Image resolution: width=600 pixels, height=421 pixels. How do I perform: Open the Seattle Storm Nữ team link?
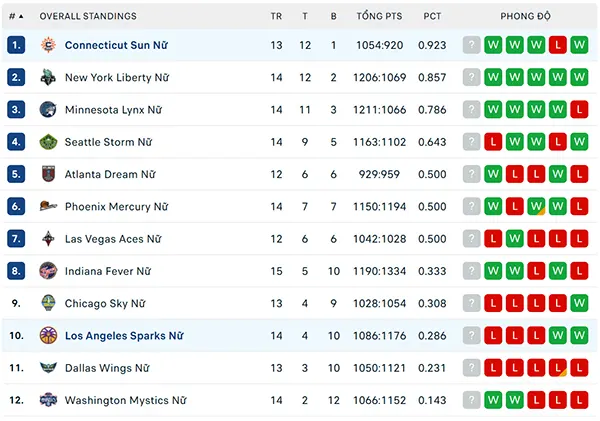pyautogui.click(x=108, y=142)
